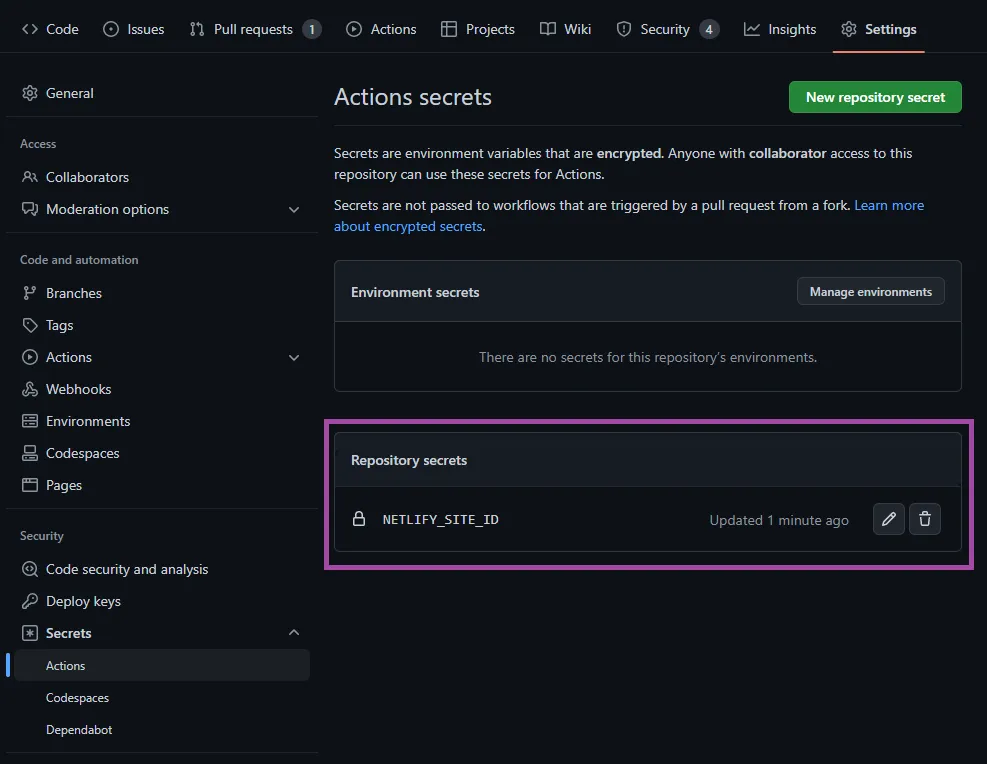Switch to the Pull requests tab

pos(254,29)
